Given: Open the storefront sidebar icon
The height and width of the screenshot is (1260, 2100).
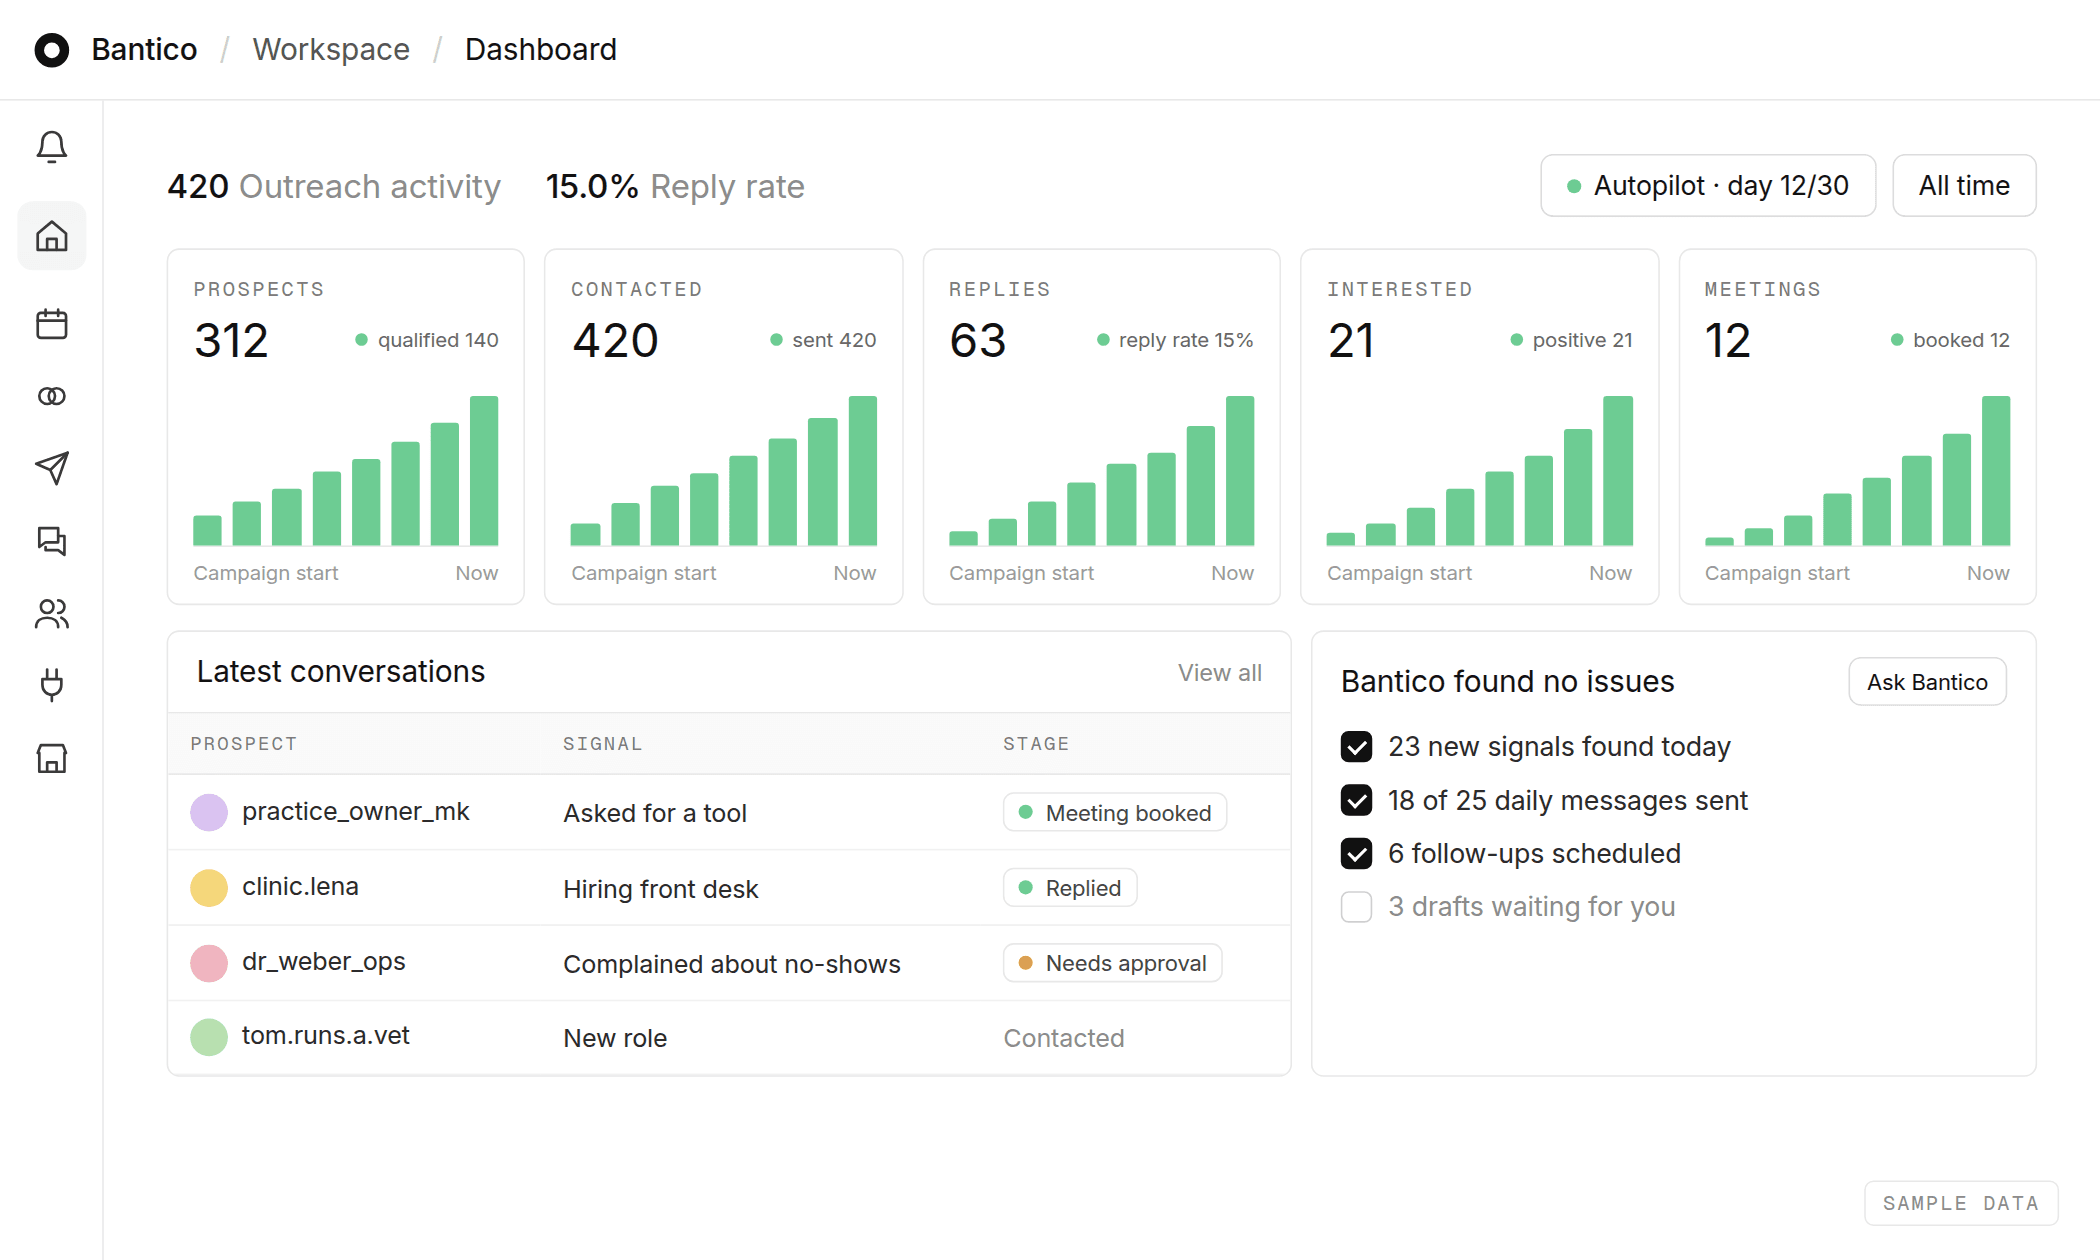Looking at the screenshot, I should [x=52, y=758].
